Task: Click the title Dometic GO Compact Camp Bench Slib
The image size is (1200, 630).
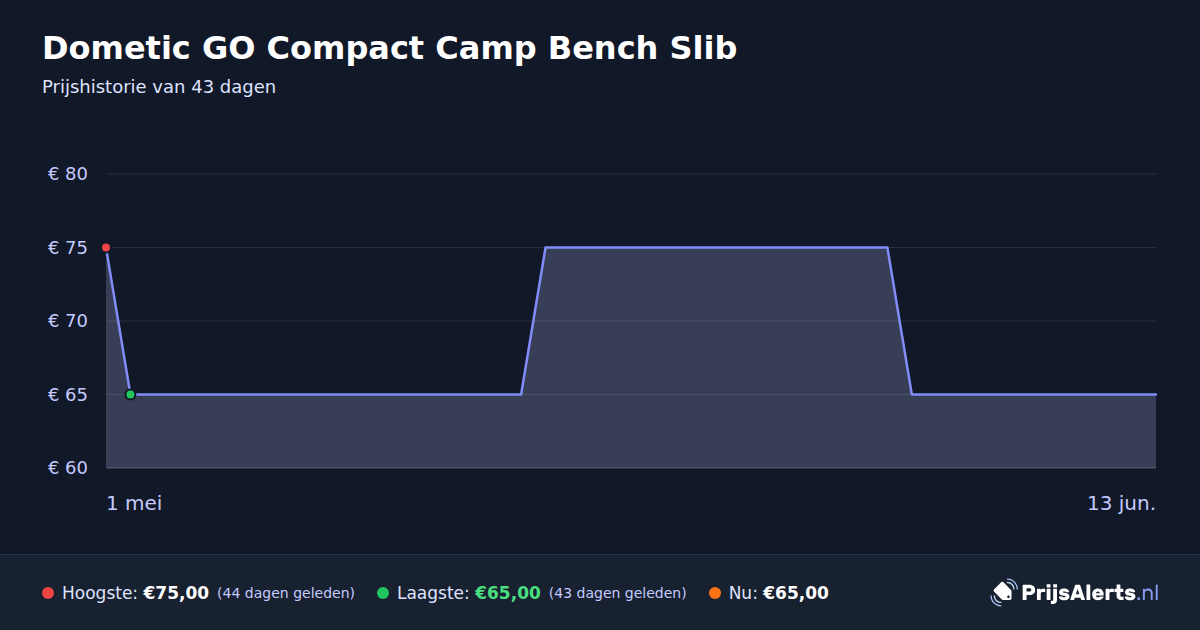Action: pos(390,48)
